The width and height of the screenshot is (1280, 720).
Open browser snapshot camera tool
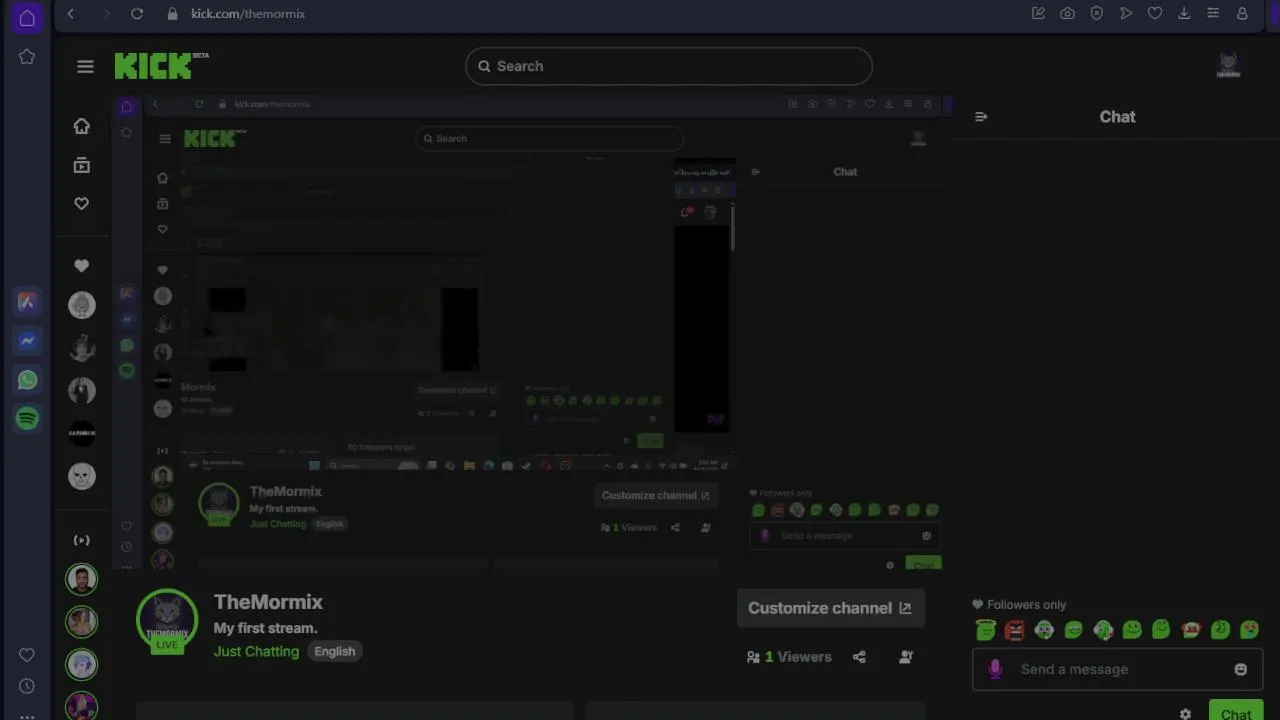1067,13
